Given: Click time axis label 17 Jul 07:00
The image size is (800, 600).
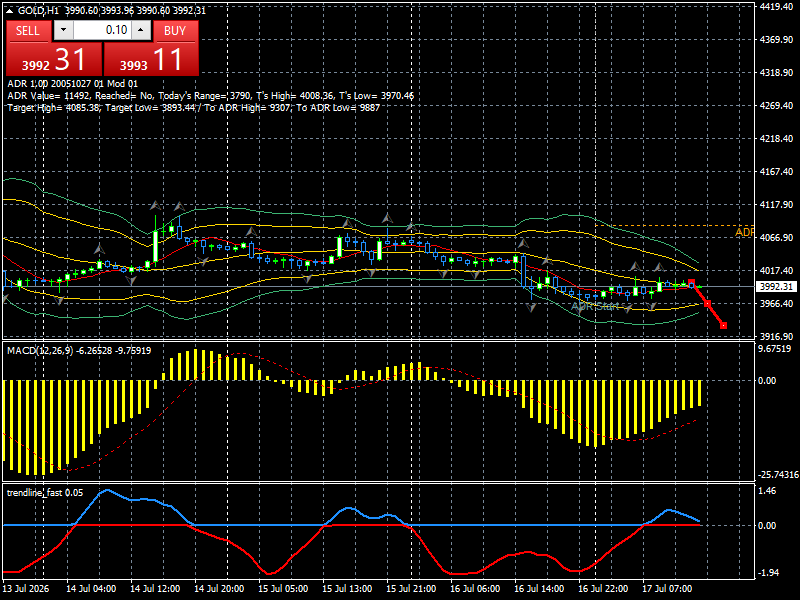Looking at the screenshot, I should [667, 589].
